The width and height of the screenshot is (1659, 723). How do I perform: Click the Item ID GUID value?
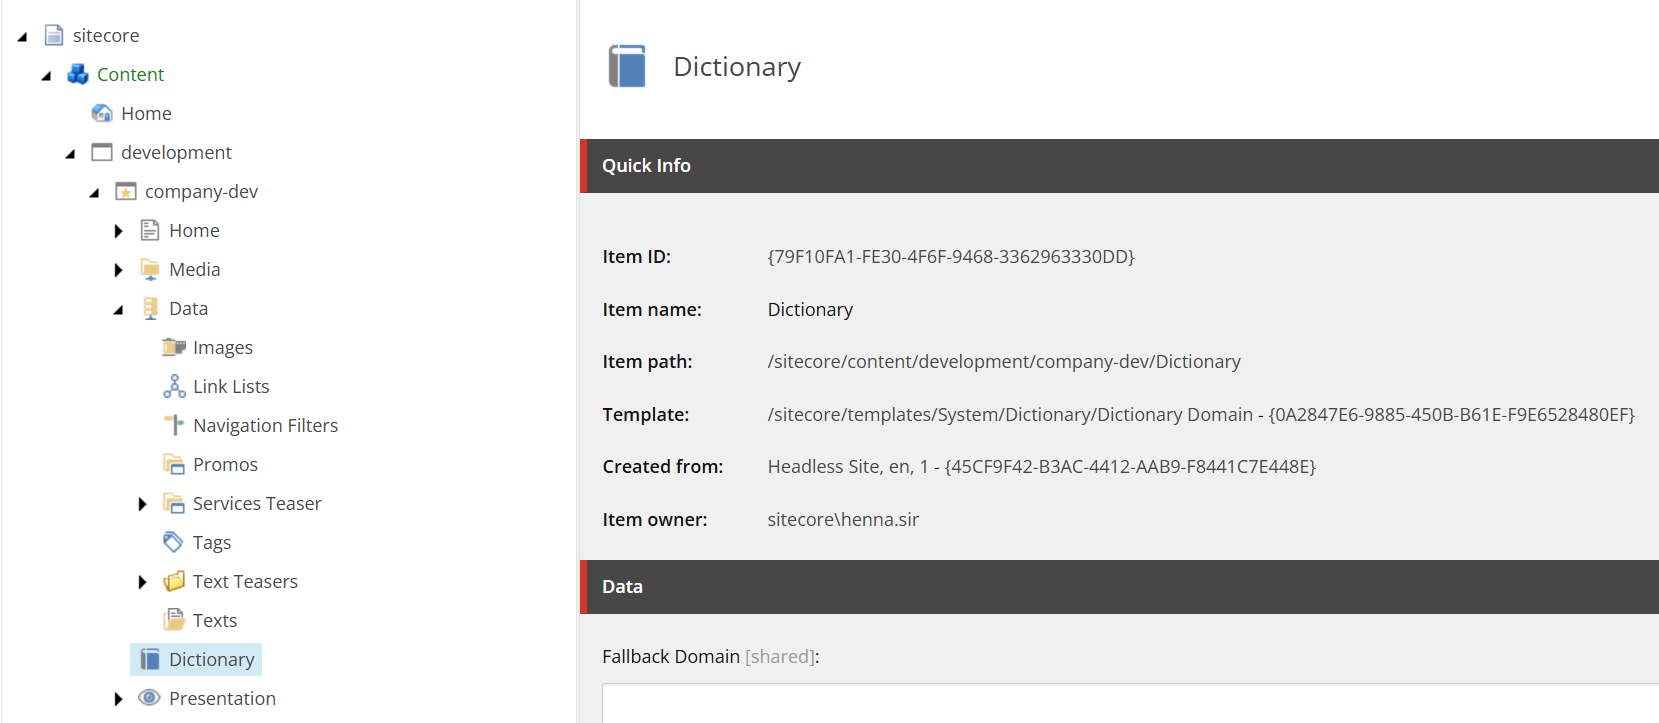point(951,257)
